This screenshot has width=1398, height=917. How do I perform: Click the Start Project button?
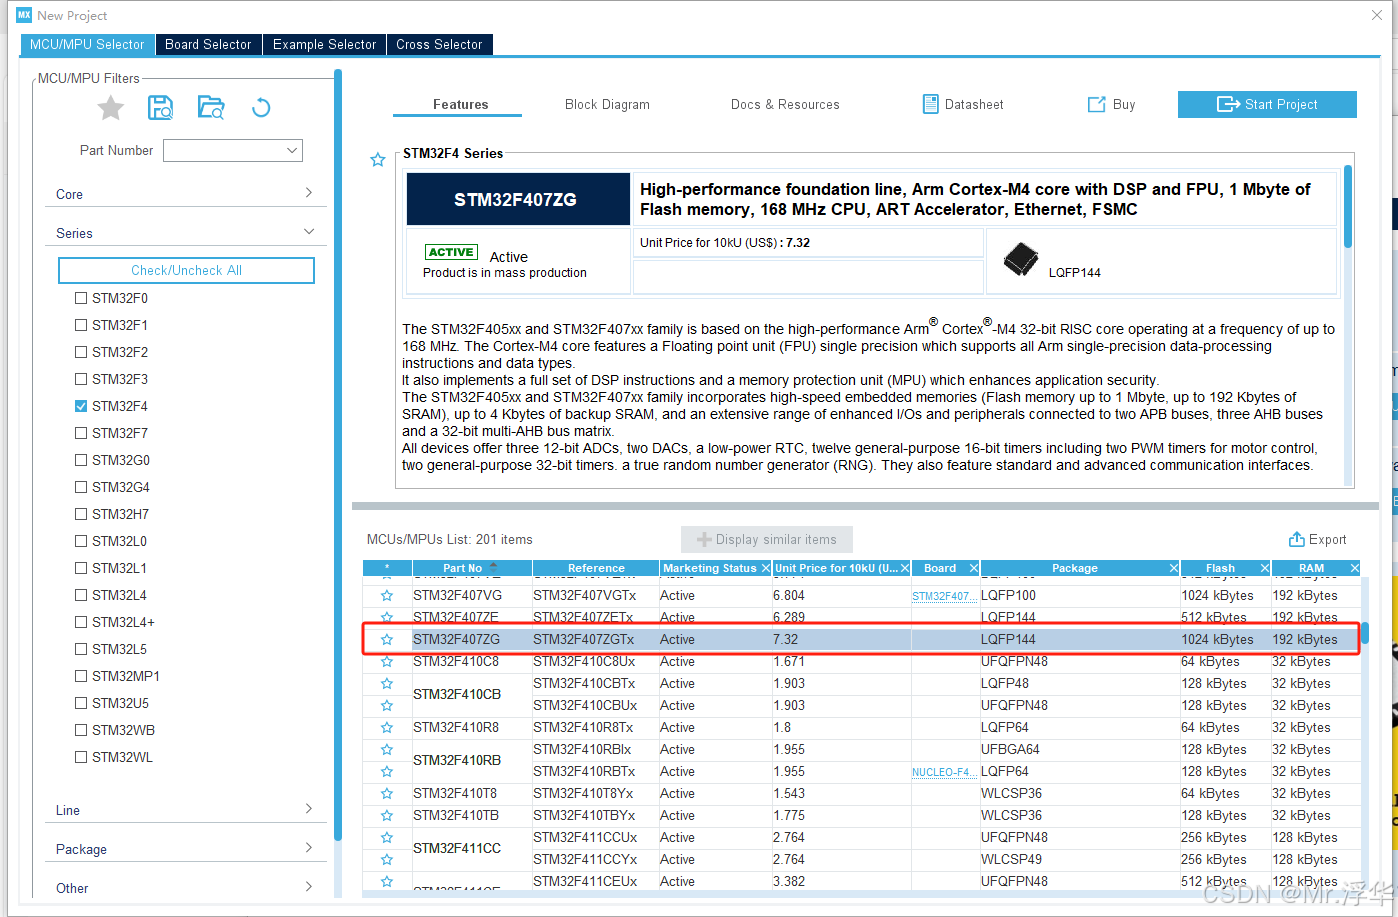(1267, 104)
